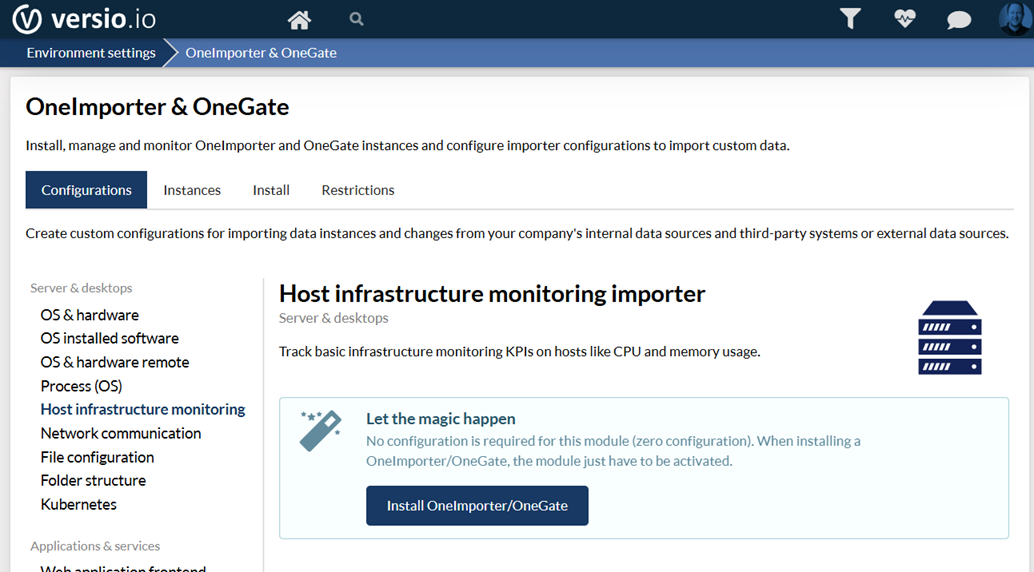Click the OneImporter & OneGate page title
Screen dimensions: 1034x572
158,107
